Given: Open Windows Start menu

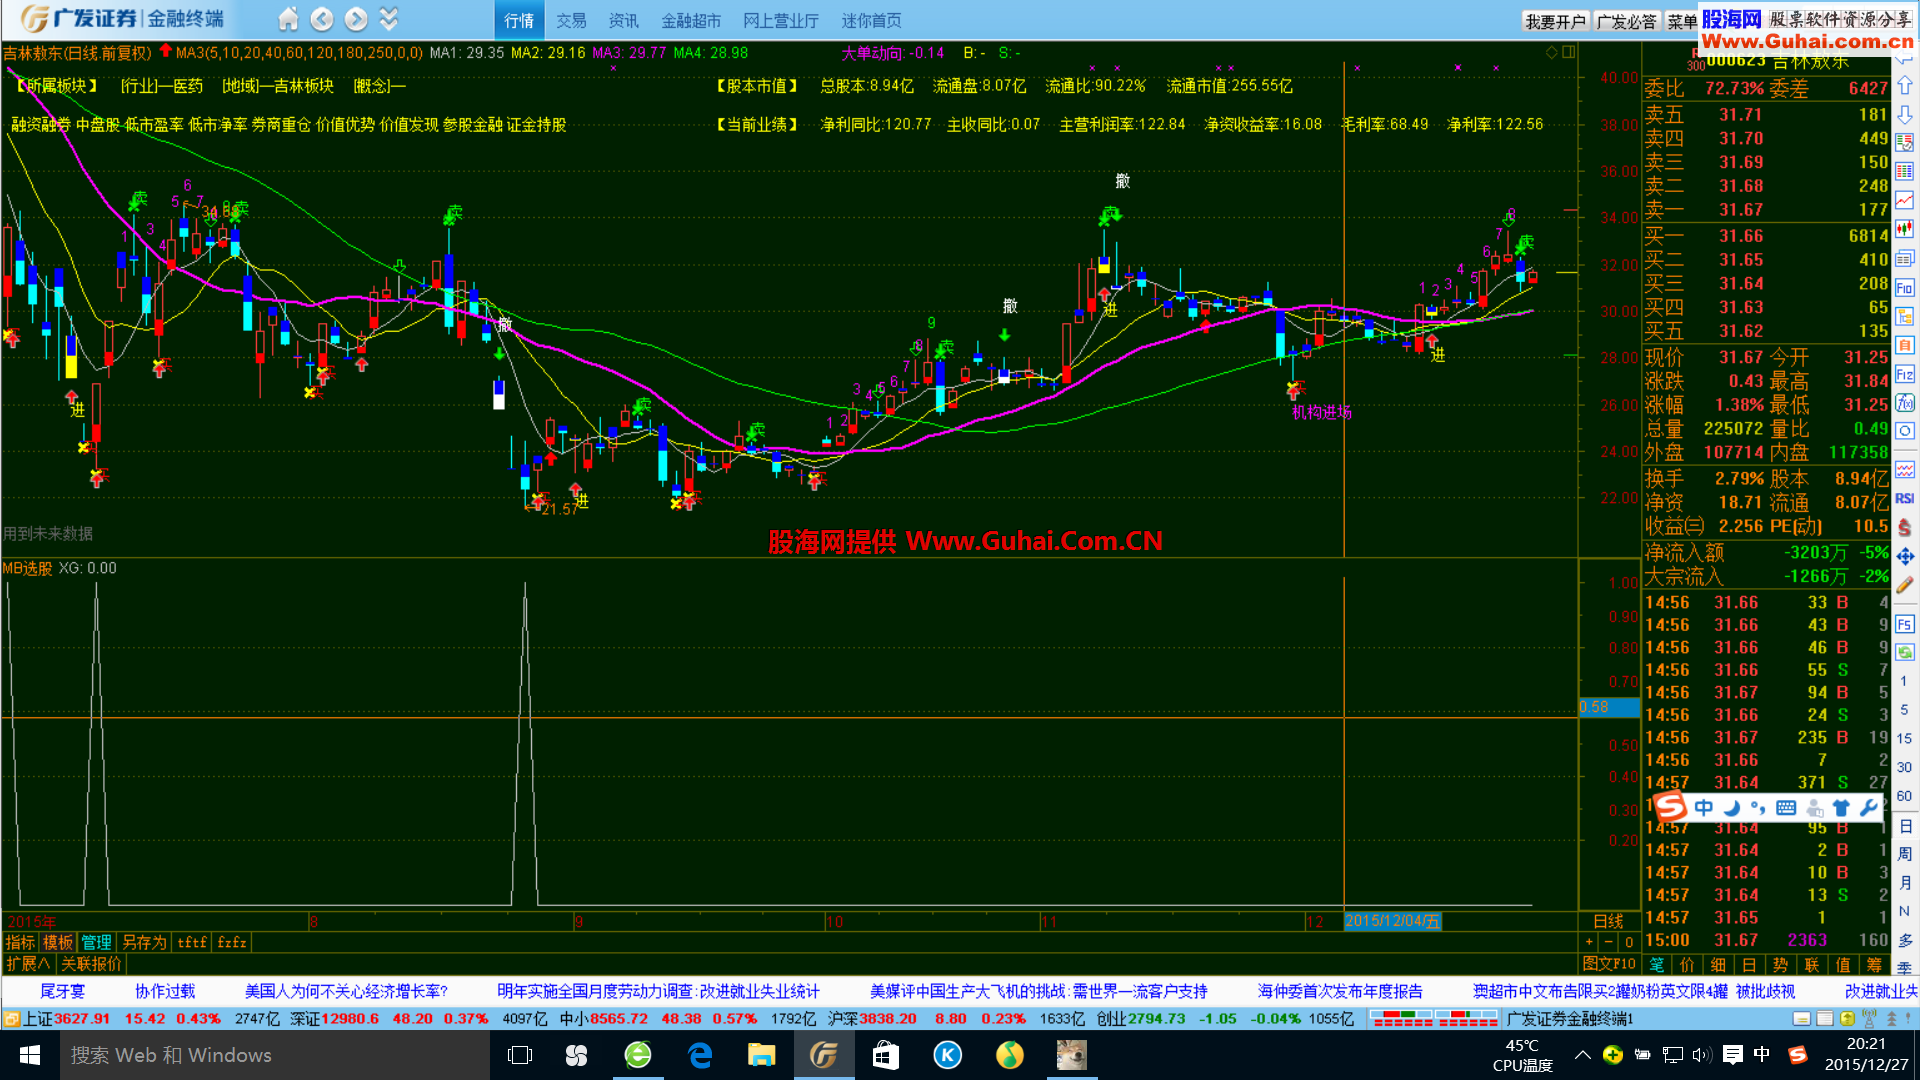Looking at the screenshot, I should tap(30, 1055).
